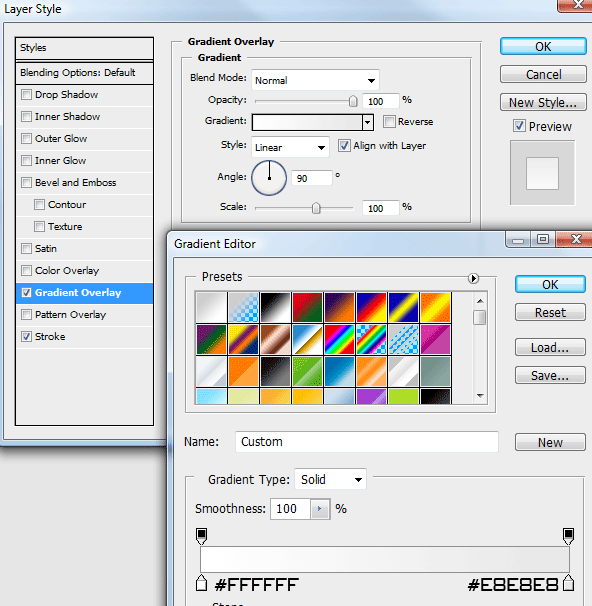Toggle the Preview checkbox
The image size is (592, 606).
pyautogui.click(x=519, y=126)
